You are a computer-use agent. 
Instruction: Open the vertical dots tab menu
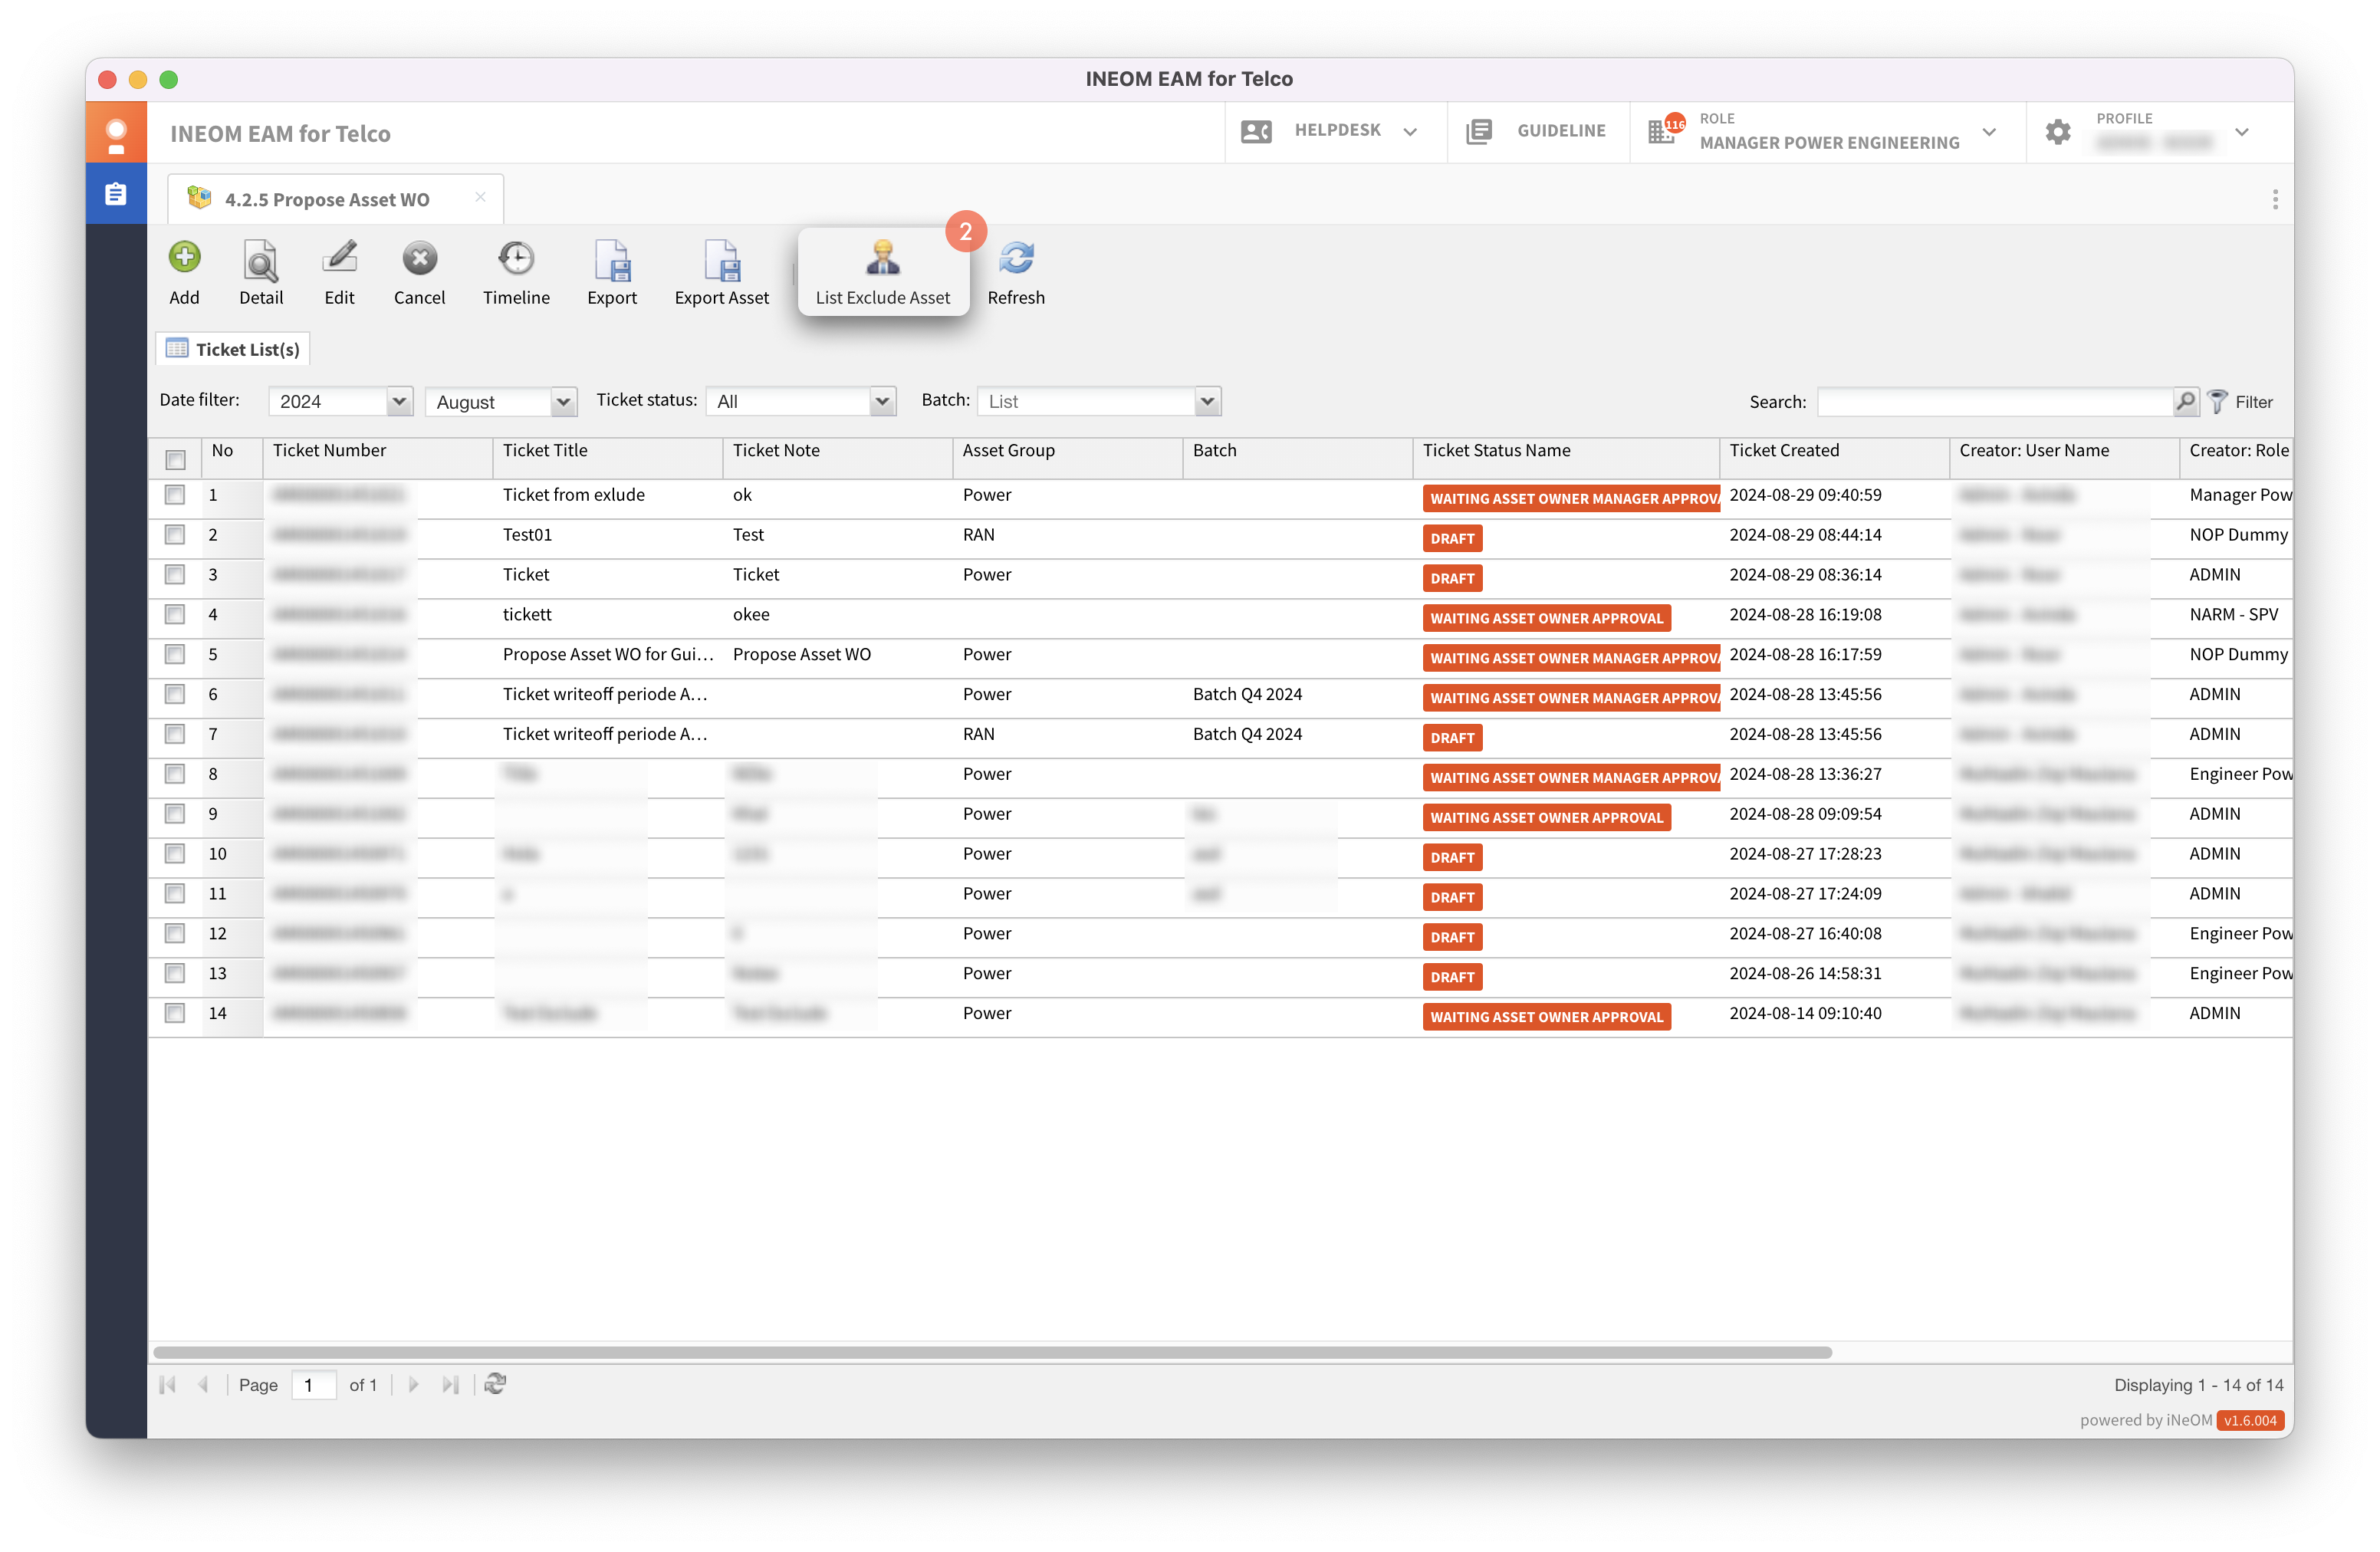[2274, 199]
